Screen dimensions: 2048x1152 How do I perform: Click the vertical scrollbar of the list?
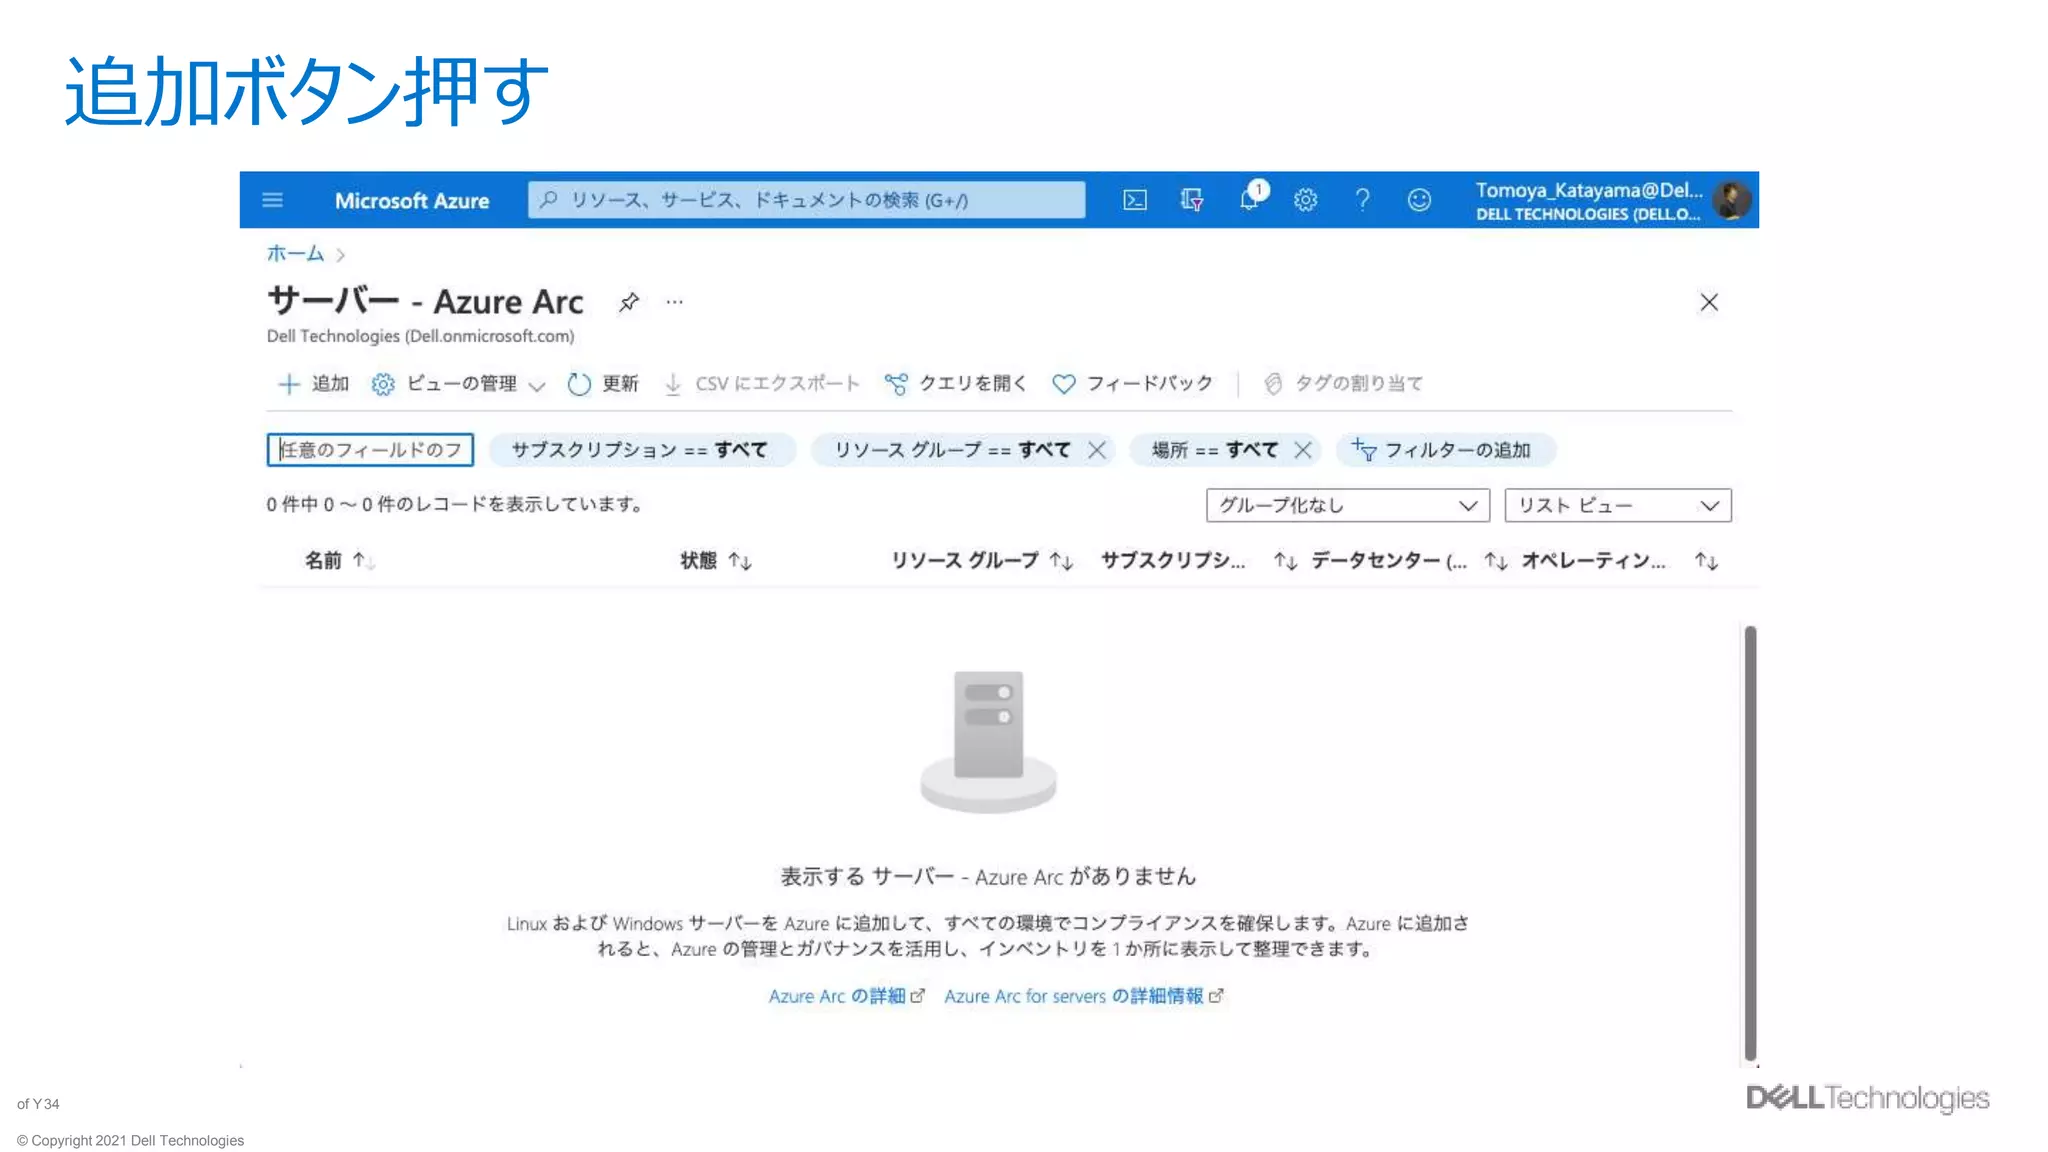click(1750, 842)
